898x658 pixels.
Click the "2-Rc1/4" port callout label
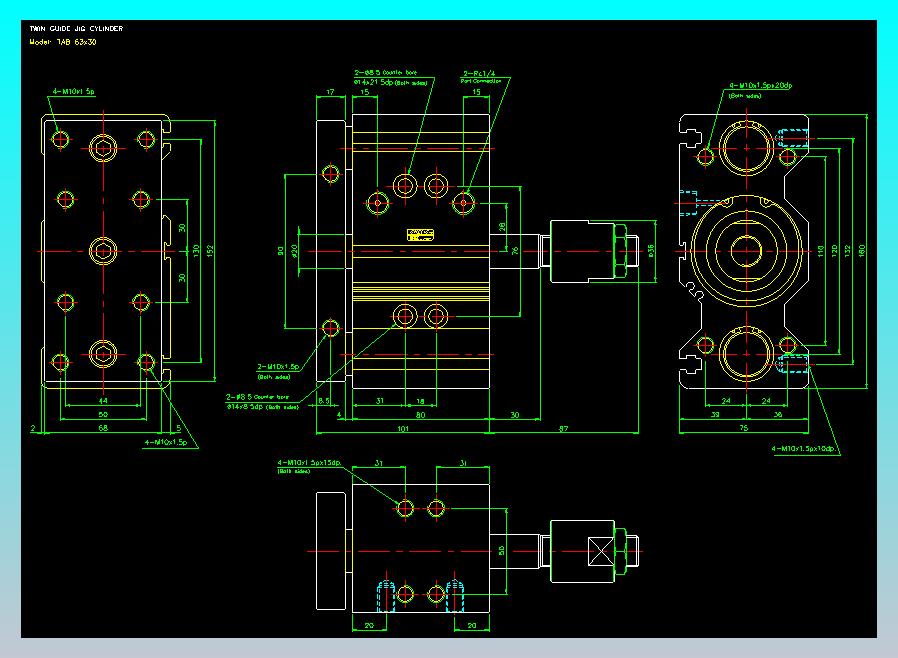pyautogui.click(x=479, y=73)
